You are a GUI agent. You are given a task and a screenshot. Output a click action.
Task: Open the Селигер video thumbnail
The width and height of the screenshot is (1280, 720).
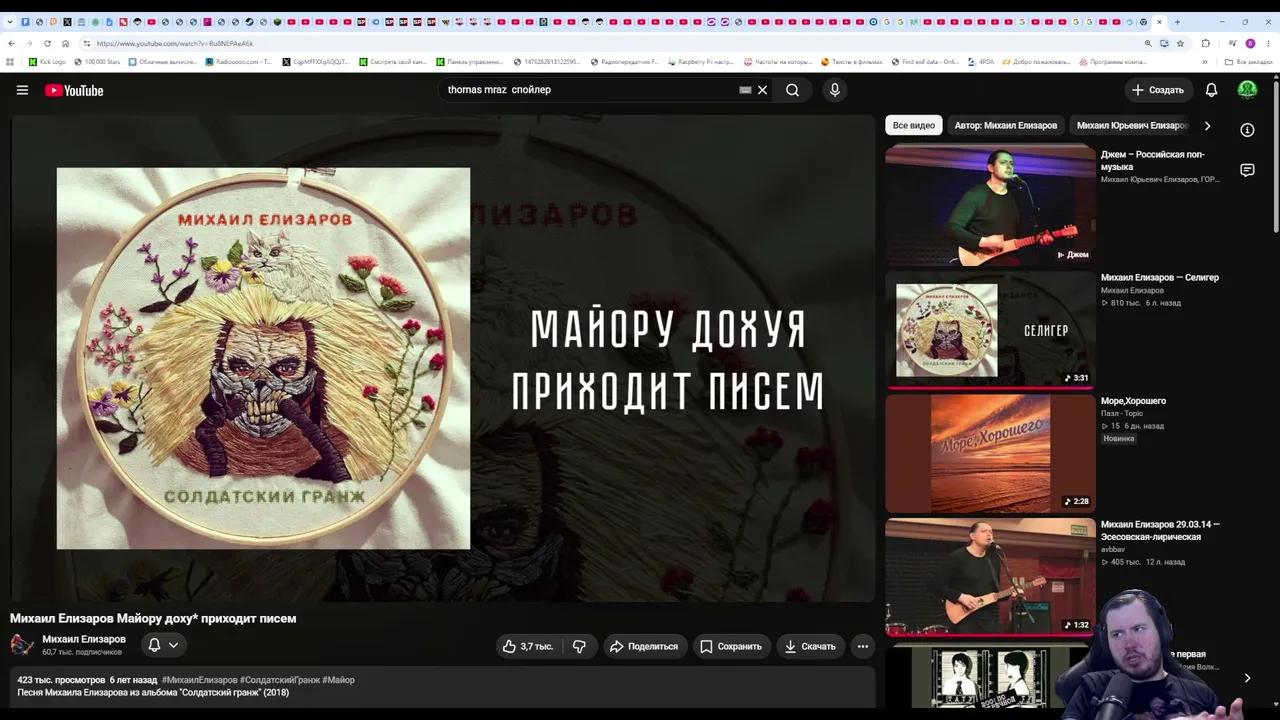tap(990, 329)
